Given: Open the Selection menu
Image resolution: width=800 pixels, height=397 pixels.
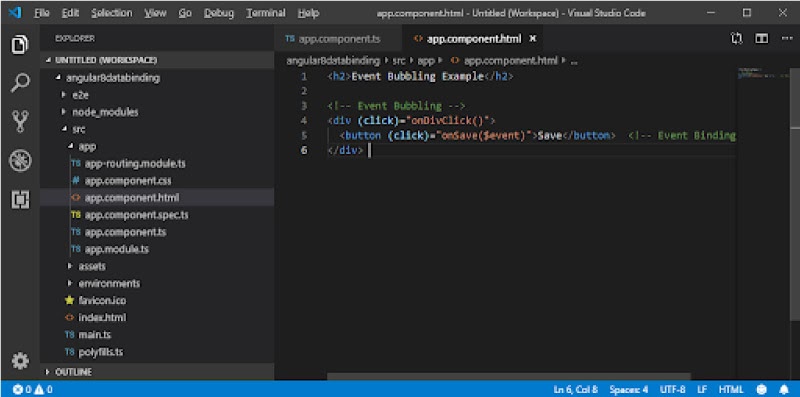Looking at the screenshot, I should [112, 13].
